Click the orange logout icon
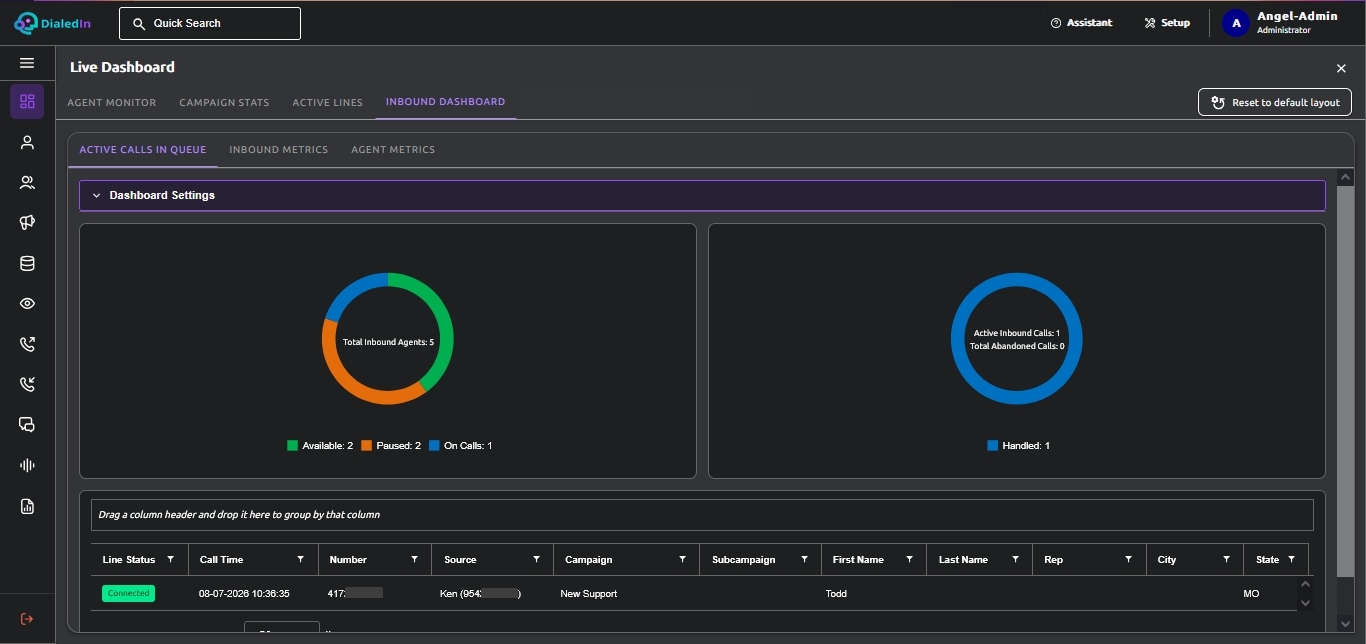 coord(27,619)
